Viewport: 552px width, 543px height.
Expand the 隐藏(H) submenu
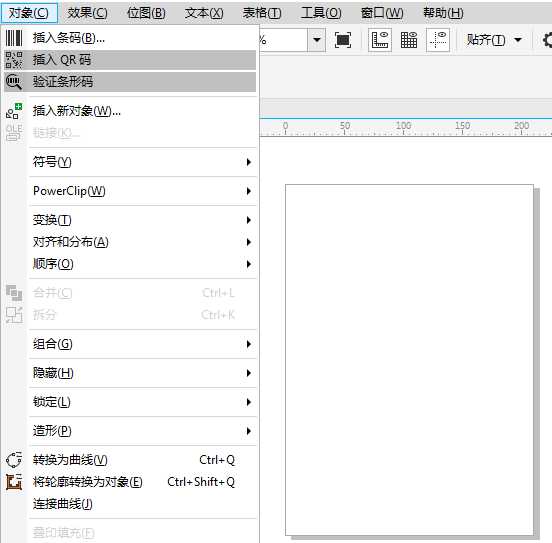pyautogui.click(x=130, y=373)
